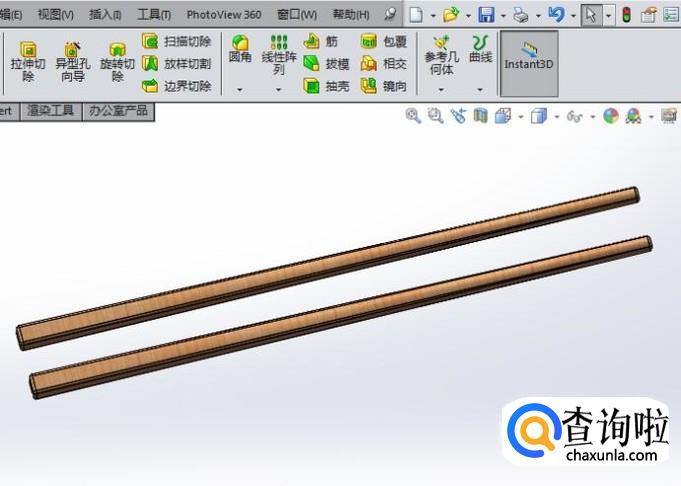Viewport: 681px width, 486px height.
Task: Open the 插入(I) menu
Action: coord(105,15)
